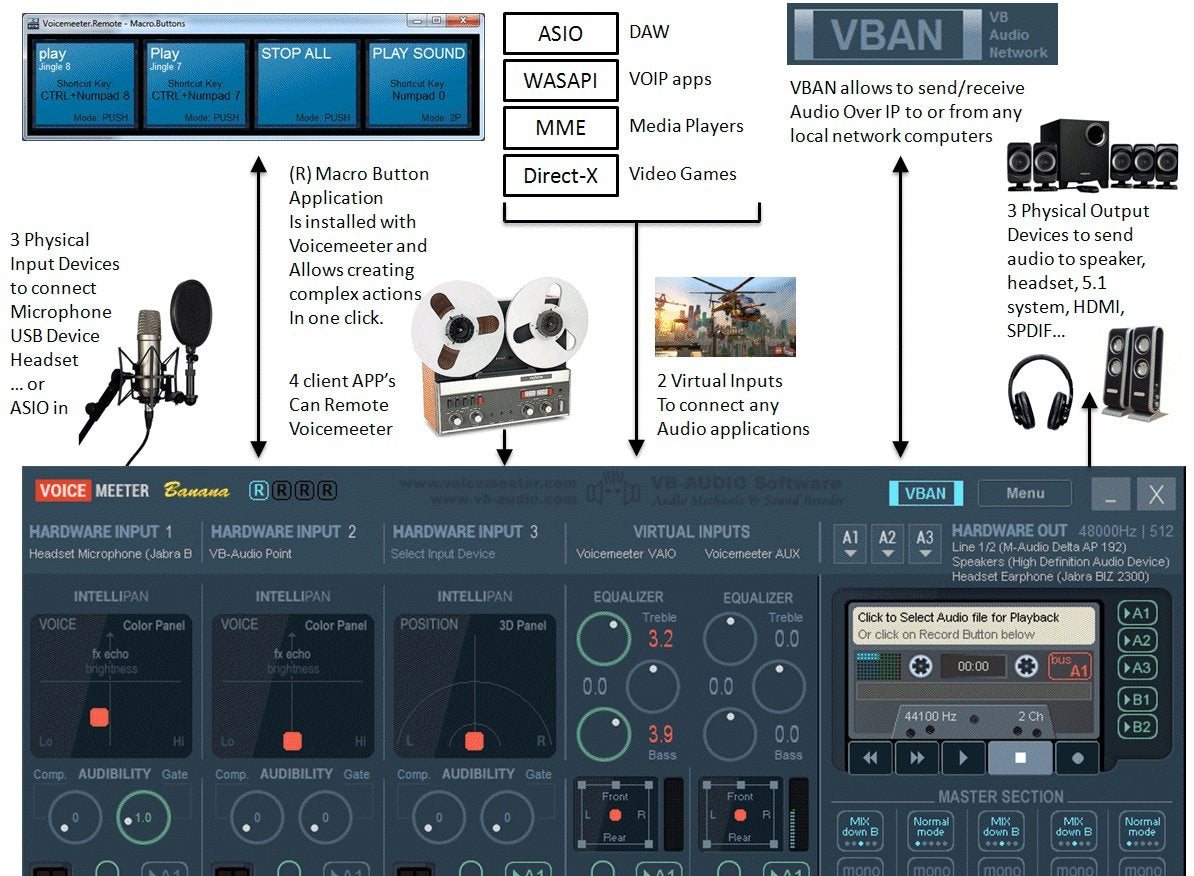
Task: Toggle cassette output to bus ▸A3
Action: click(x=1137, y=668)
